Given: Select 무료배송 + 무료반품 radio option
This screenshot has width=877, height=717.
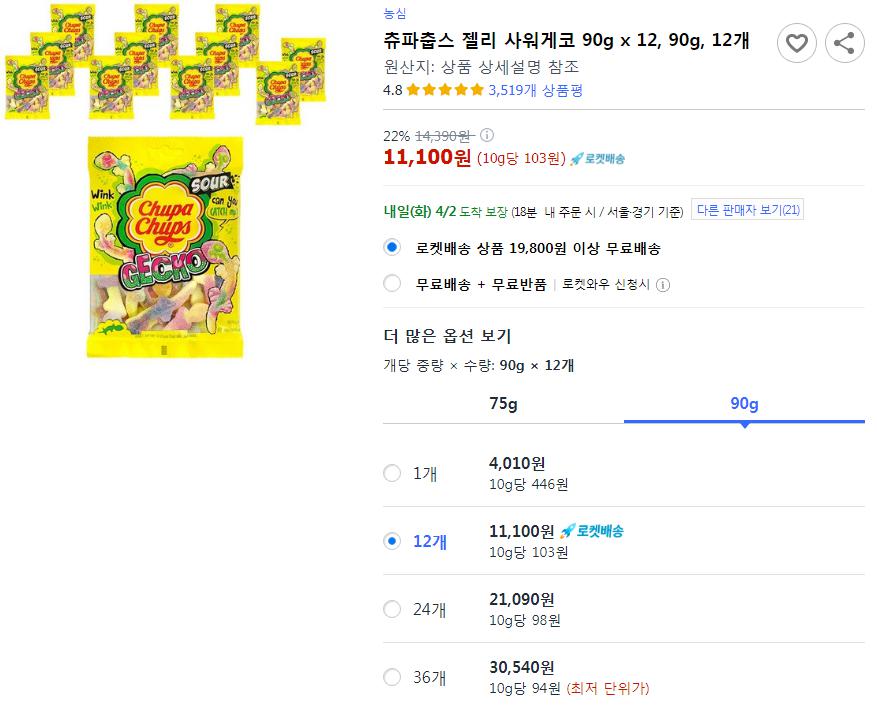Looking at the screenshot, I should [x=392, y=283].
